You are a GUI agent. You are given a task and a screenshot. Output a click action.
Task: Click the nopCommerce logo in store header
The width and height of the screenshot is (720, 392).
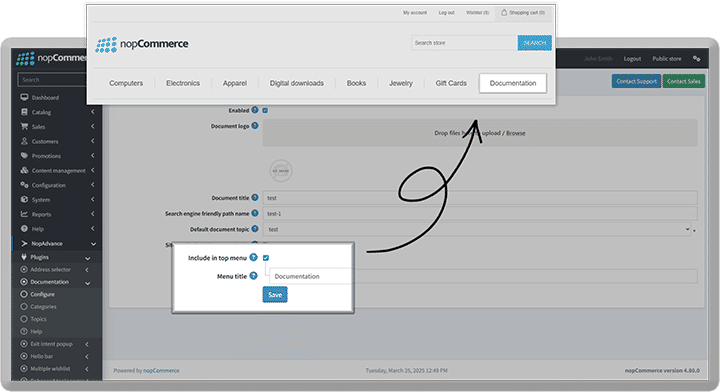coord(141,45)
